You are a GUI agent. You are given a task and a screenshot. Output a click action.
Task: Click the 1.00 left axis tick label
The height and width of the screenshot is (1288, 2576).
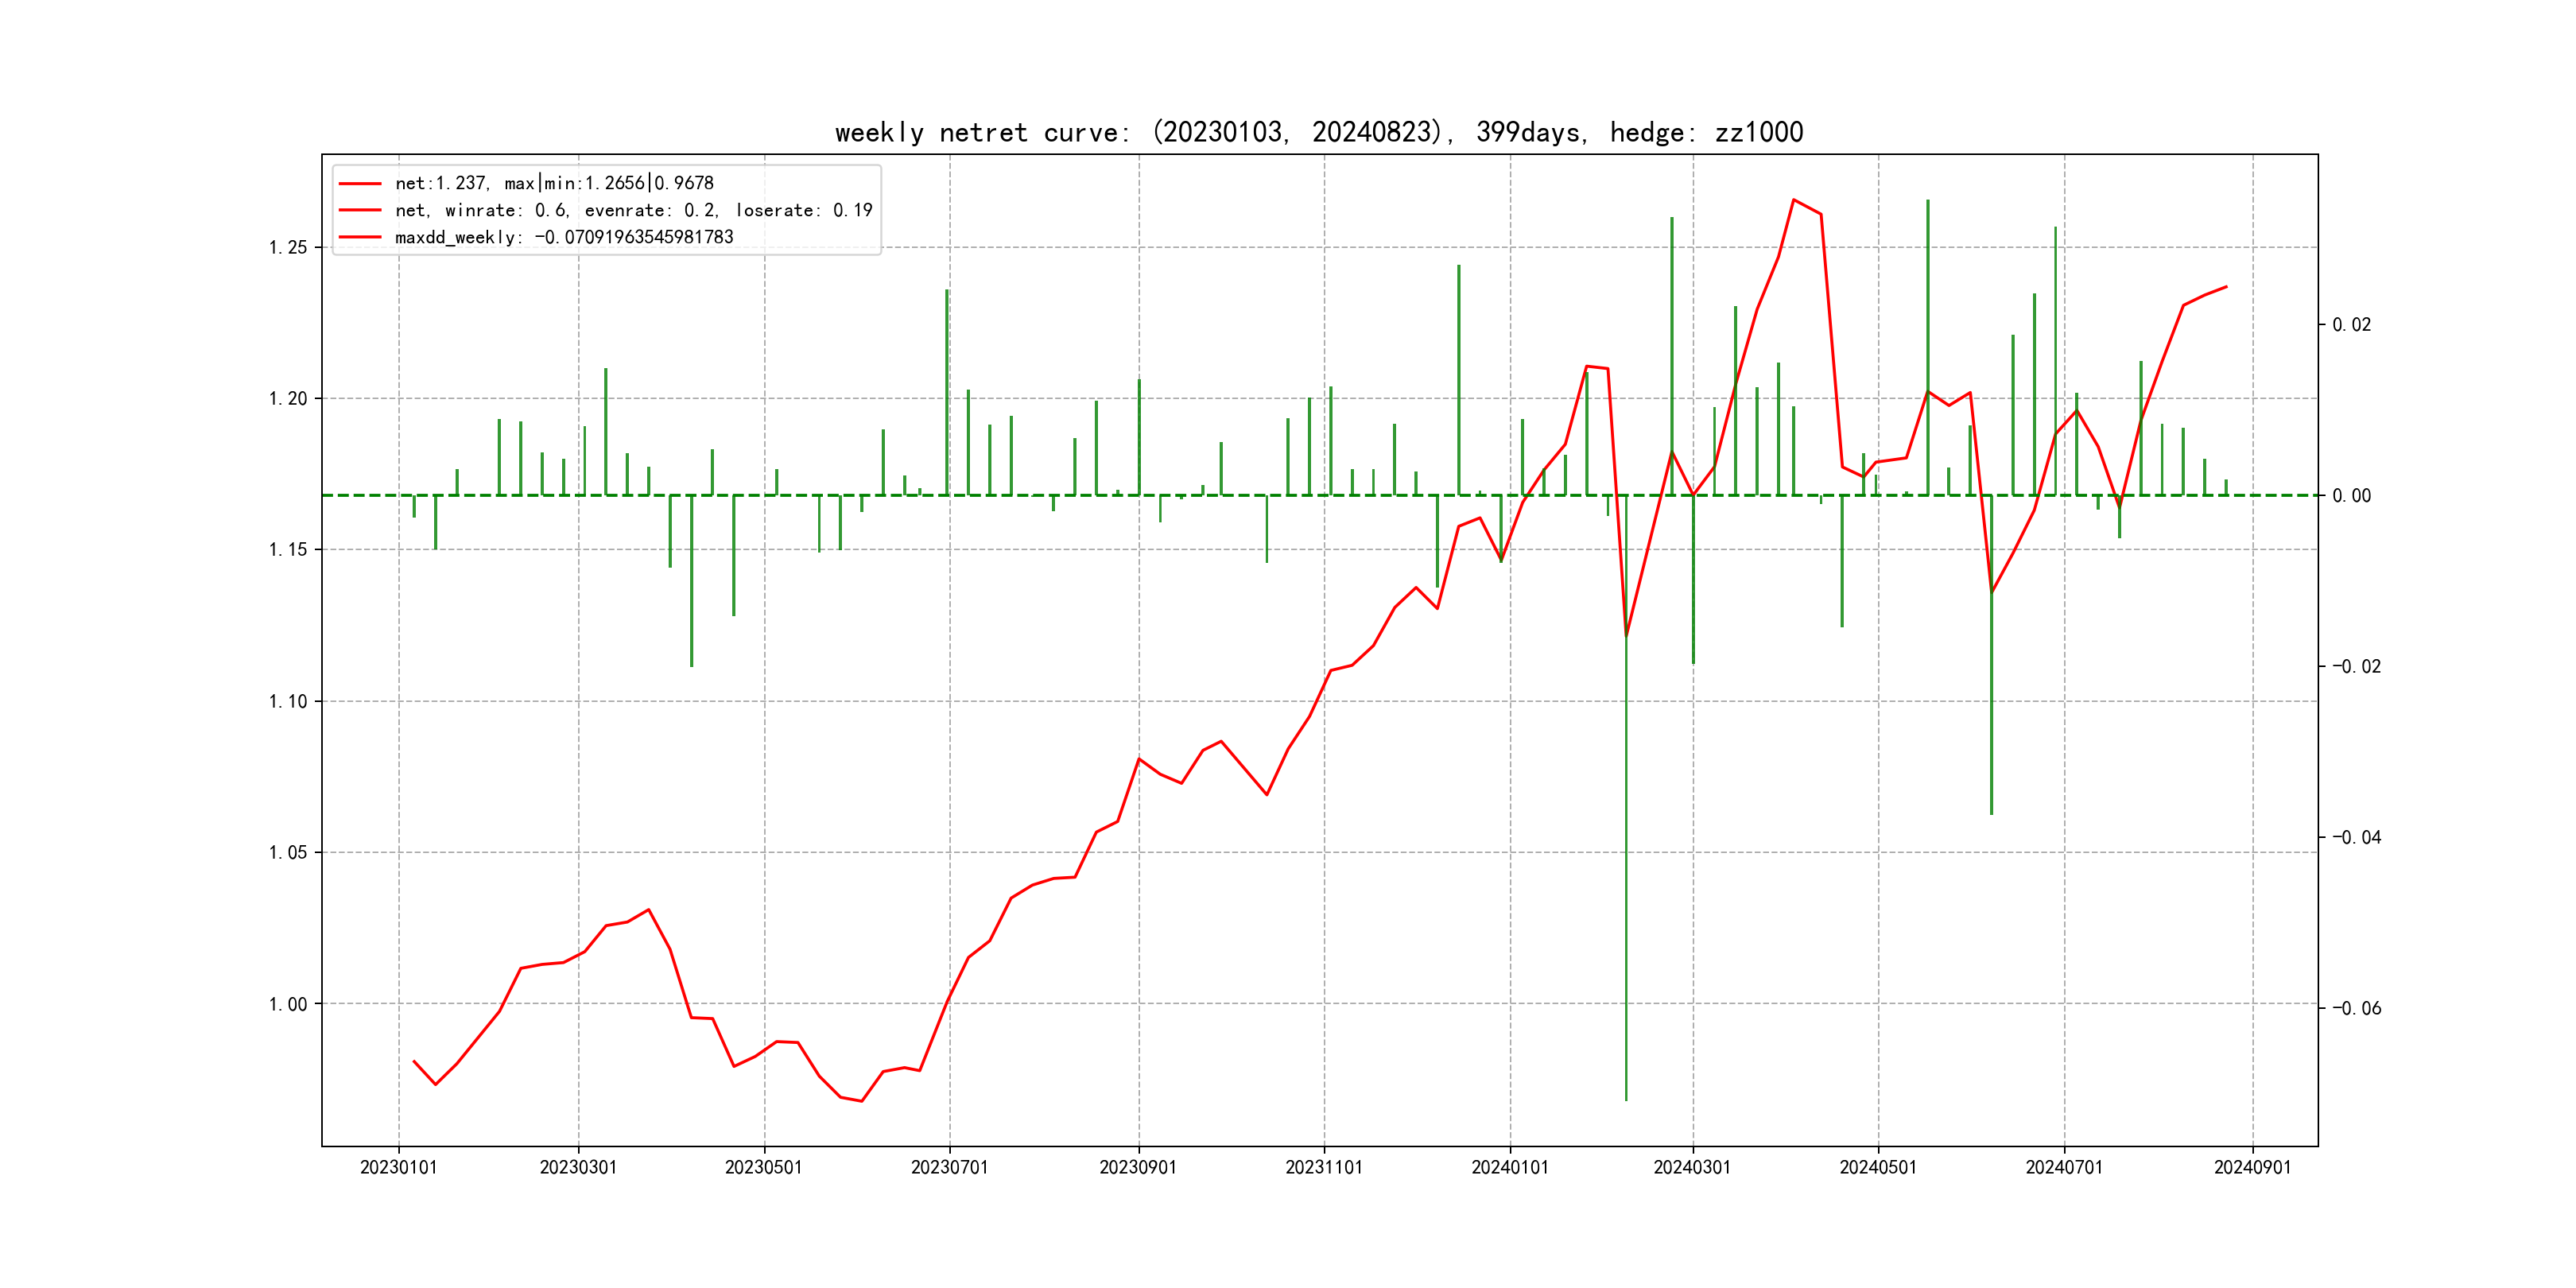point(288,1004)
